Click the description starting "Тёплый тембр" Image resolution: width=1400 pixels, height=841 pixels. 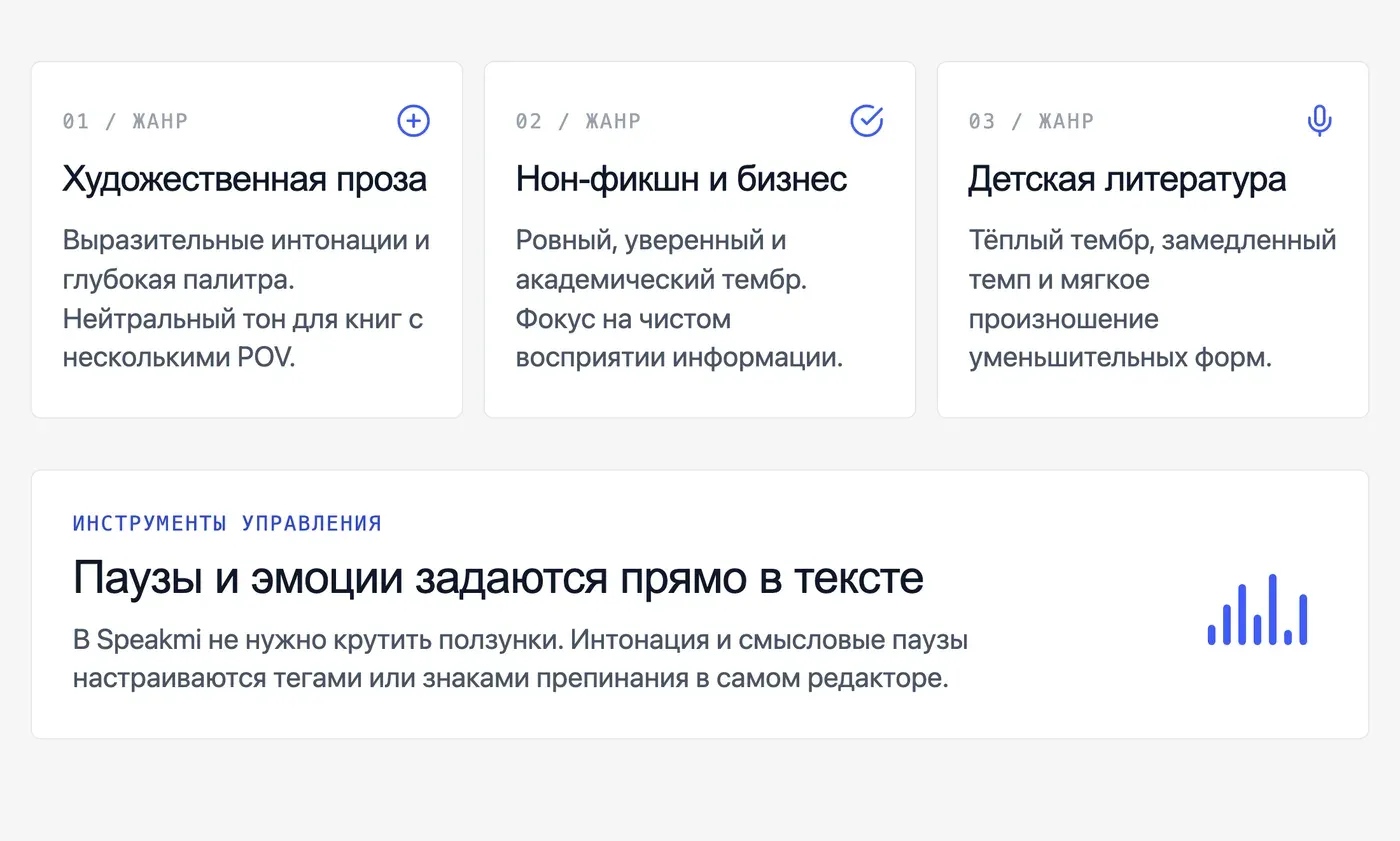(1153, 299)
